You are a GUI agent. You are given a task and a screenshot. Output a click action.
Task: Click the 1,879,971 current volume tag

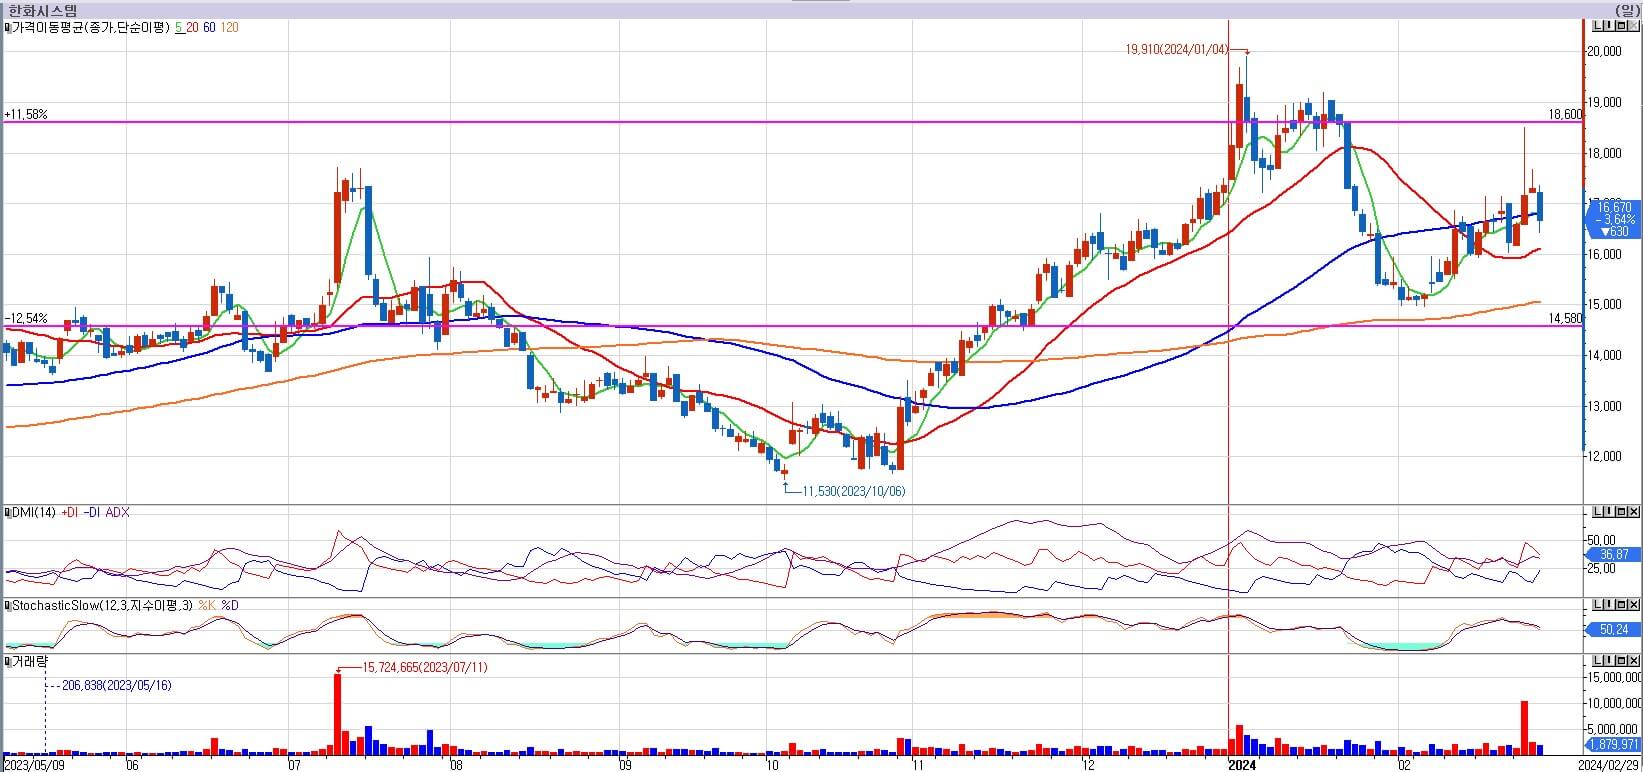(x=1614, y=744)
